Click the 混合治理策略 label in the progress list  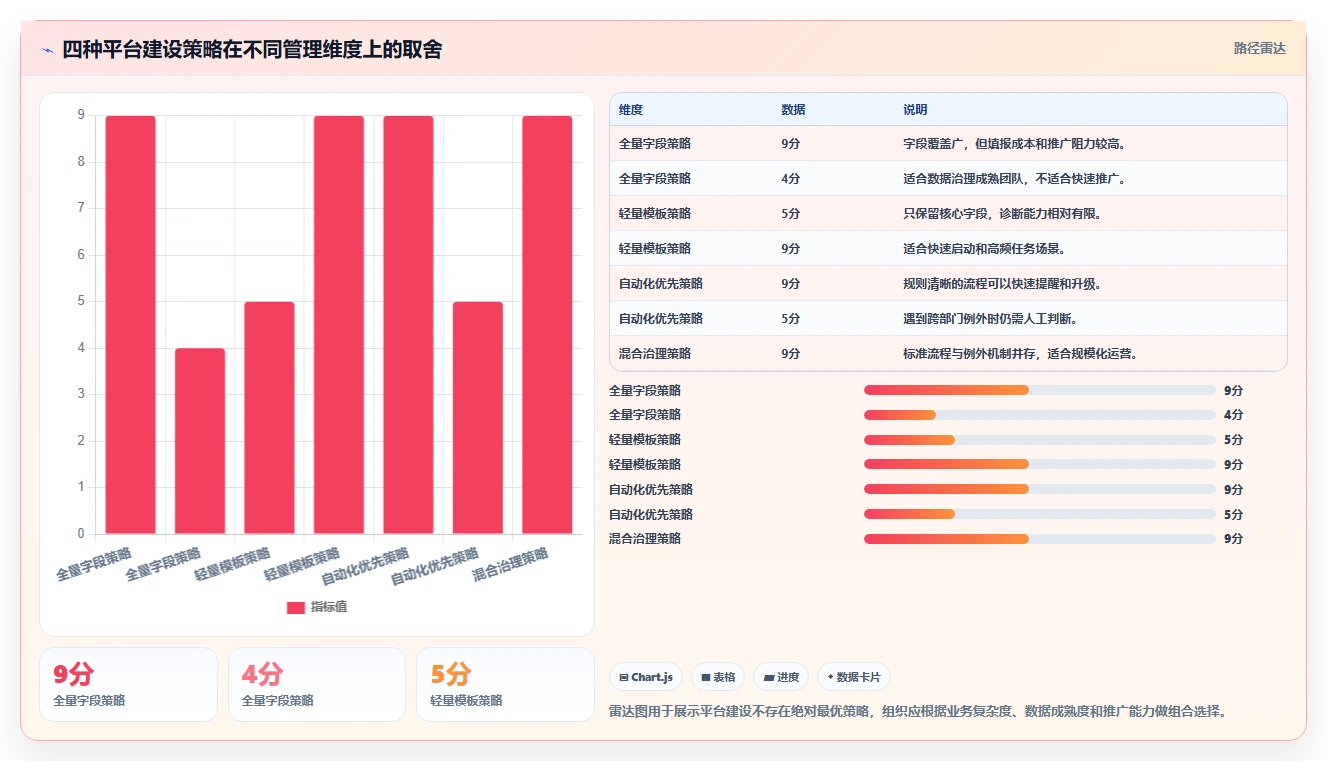pos(645,539)
